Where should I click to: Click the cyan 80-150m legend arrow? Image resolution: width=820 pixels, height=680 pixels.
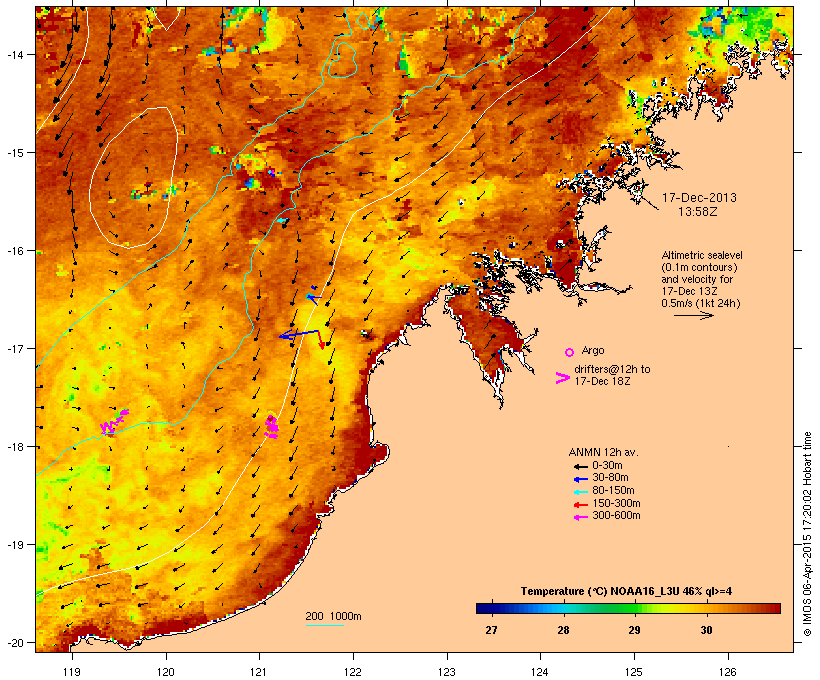point(580,492)
